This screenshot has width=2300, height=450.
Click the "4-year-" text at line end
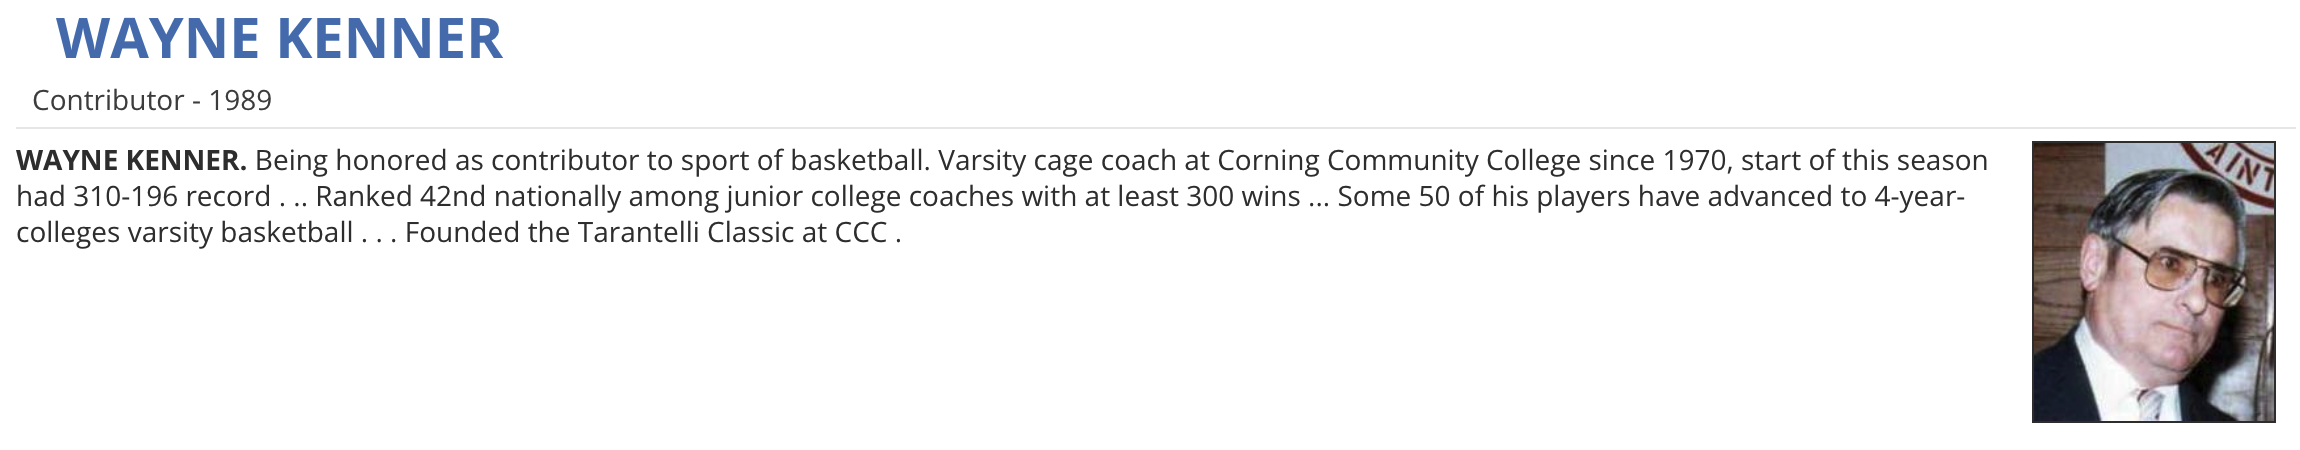[x=1920, y=196]
